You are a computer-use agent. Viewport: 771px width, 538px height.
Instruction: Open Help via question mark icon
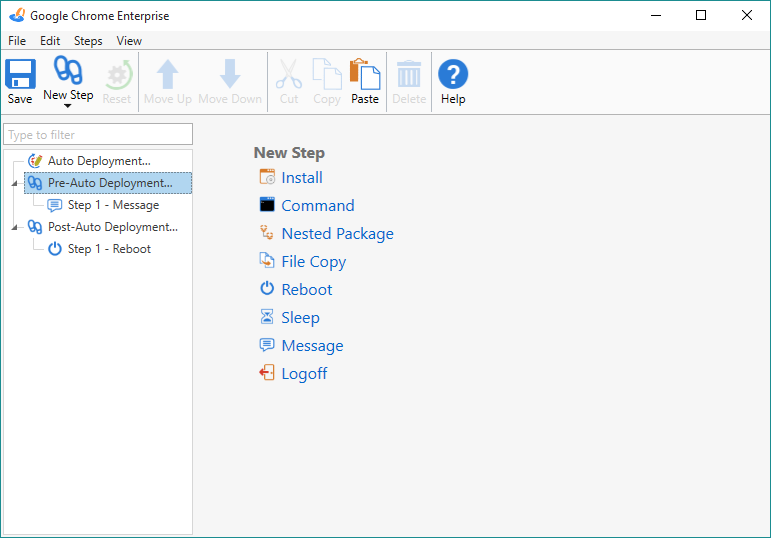453,74
